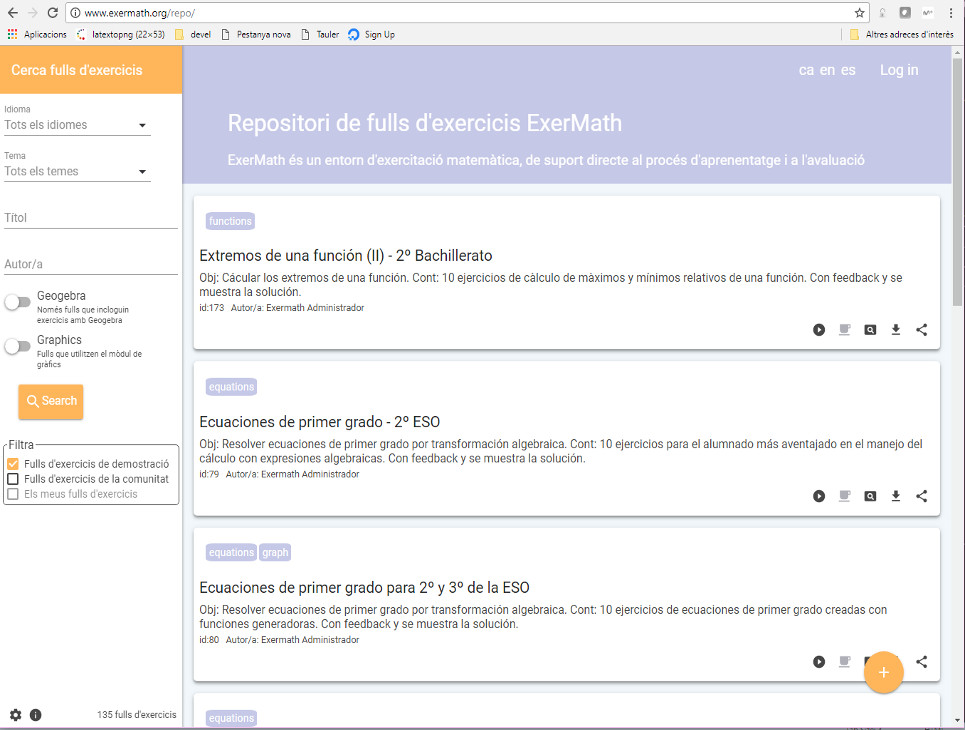Image resolution: width=965 pixels, height=730 pixels.
Task: Open the 'Pestanya nova' bookmark
Action: [x=256, y=34]
